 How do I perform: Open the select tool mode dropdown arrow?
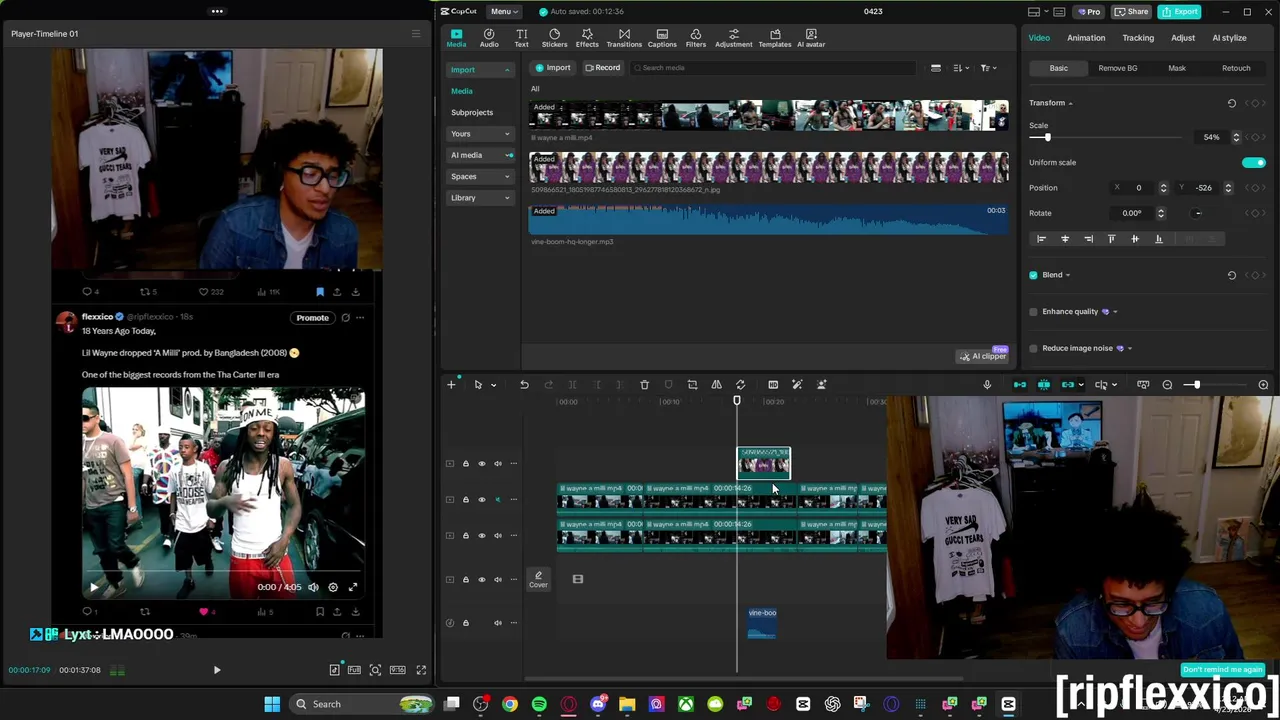(x=493, y=385)
